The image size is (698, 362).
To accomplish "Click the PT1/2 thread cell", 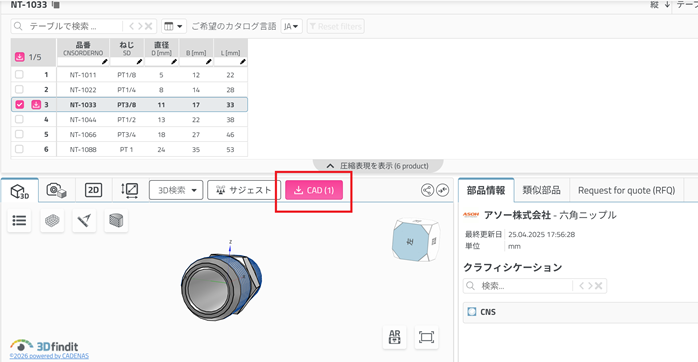I will point(126,120).
